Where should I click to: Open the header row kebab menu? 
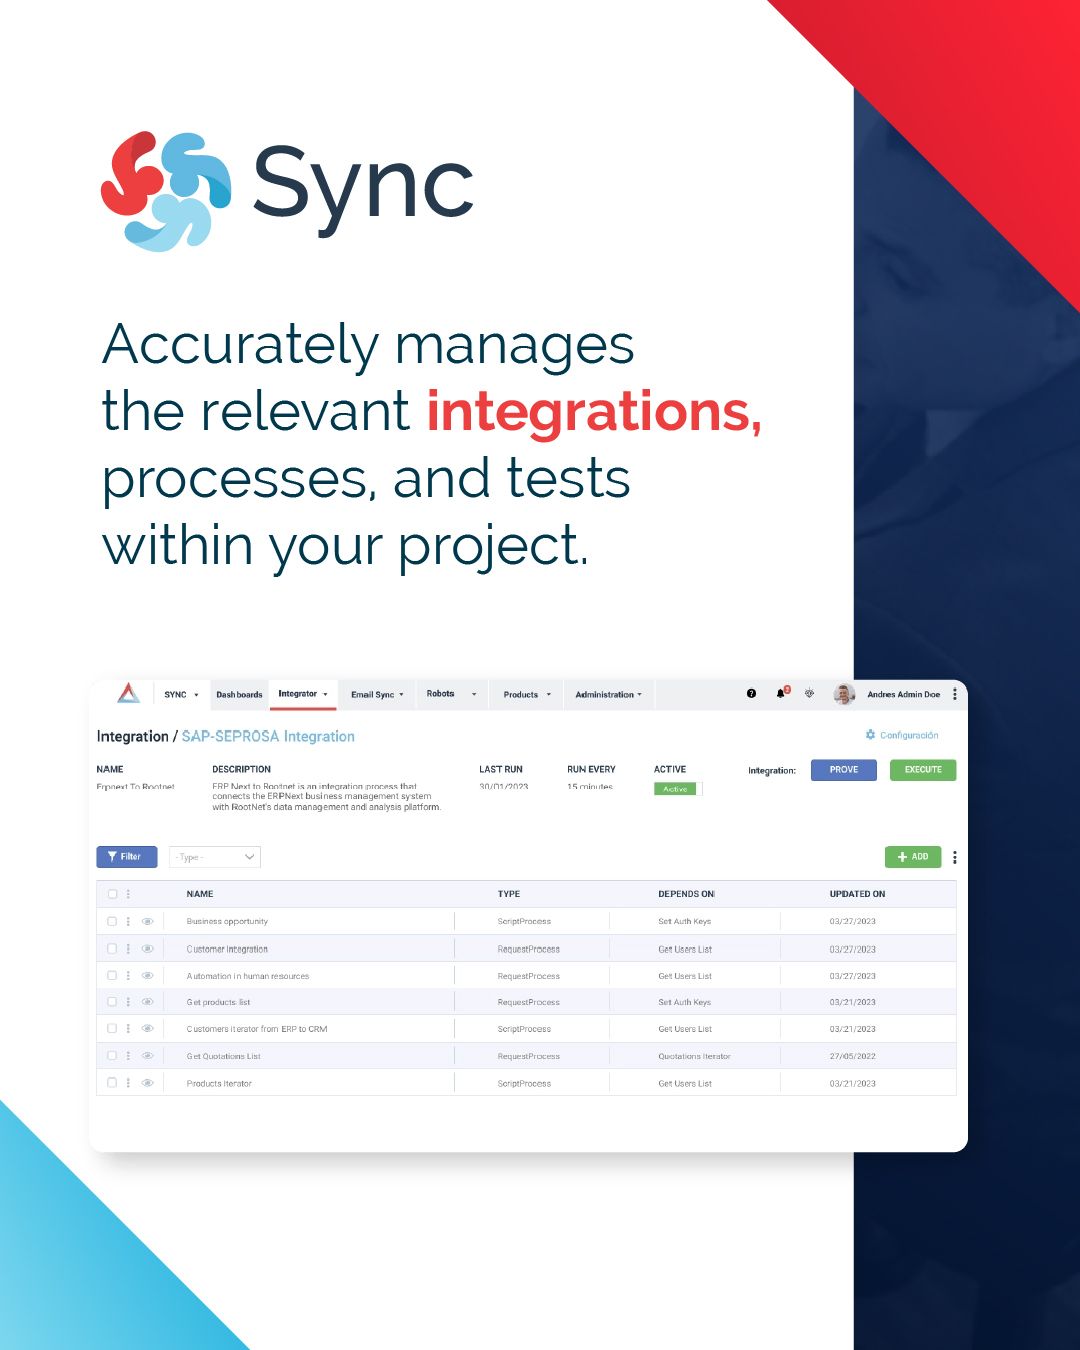[128, 894]
